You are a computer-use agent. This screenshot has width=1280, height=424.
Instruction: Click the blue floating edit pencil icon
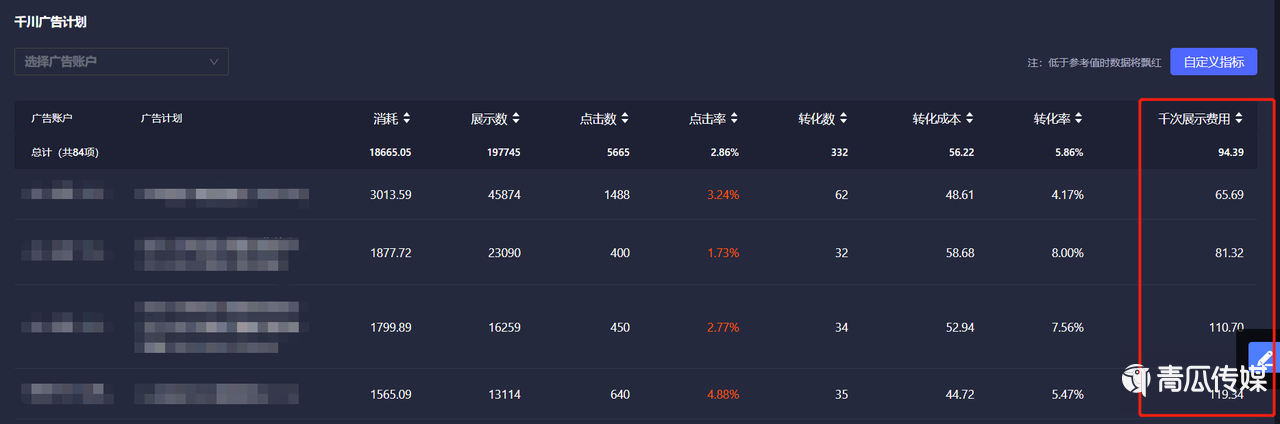tap(1265, 357)
